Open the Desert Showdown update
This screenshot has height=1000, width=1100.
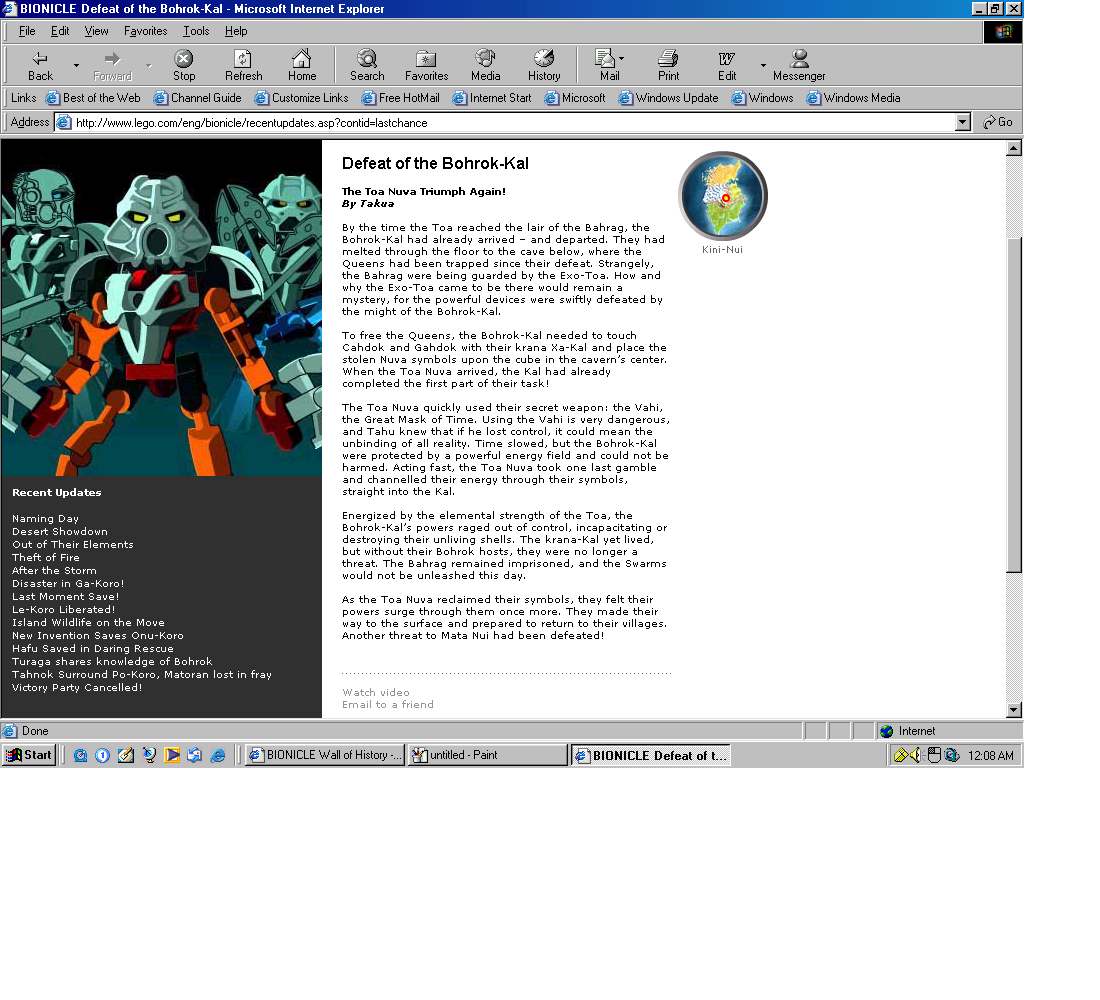(60, 532)
